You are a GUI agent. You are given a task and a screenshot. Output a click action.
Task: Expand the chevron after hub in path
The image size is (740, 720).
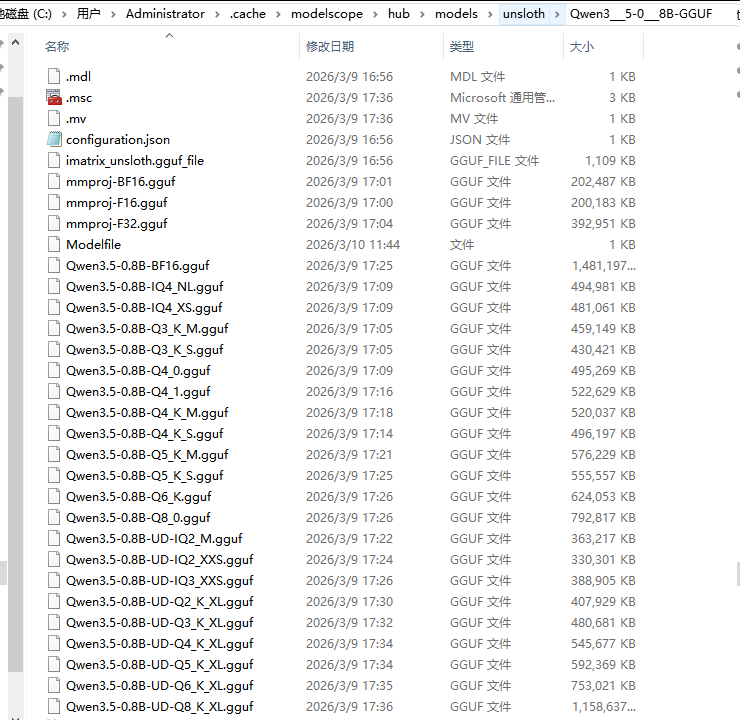422,14
